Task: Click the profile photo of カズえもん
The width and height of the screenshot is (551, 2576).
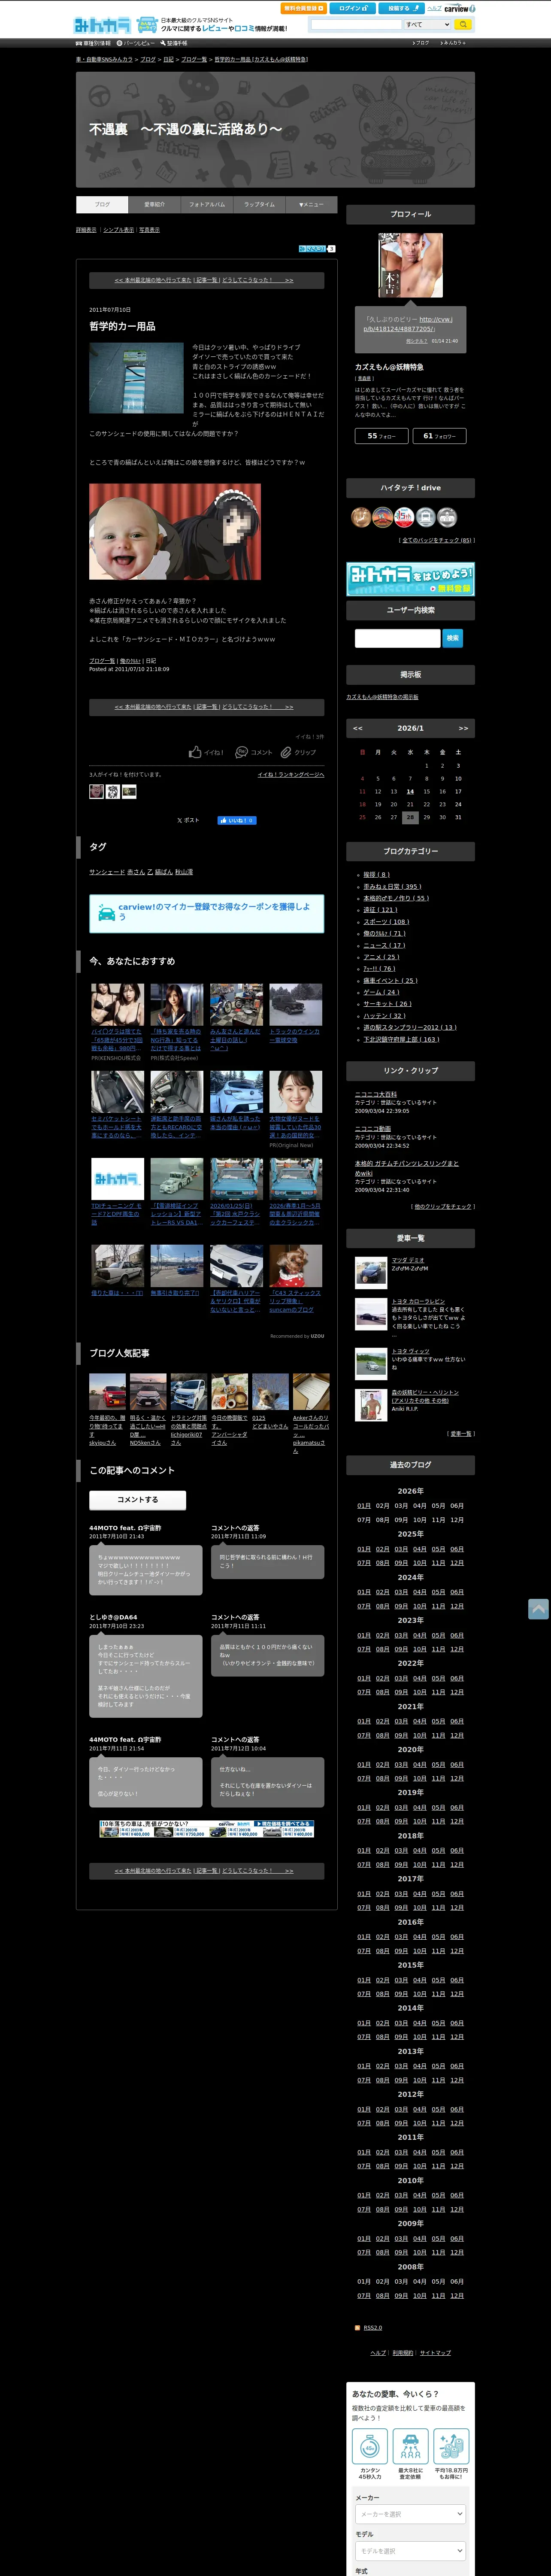Action: click(x=410, y=265)
